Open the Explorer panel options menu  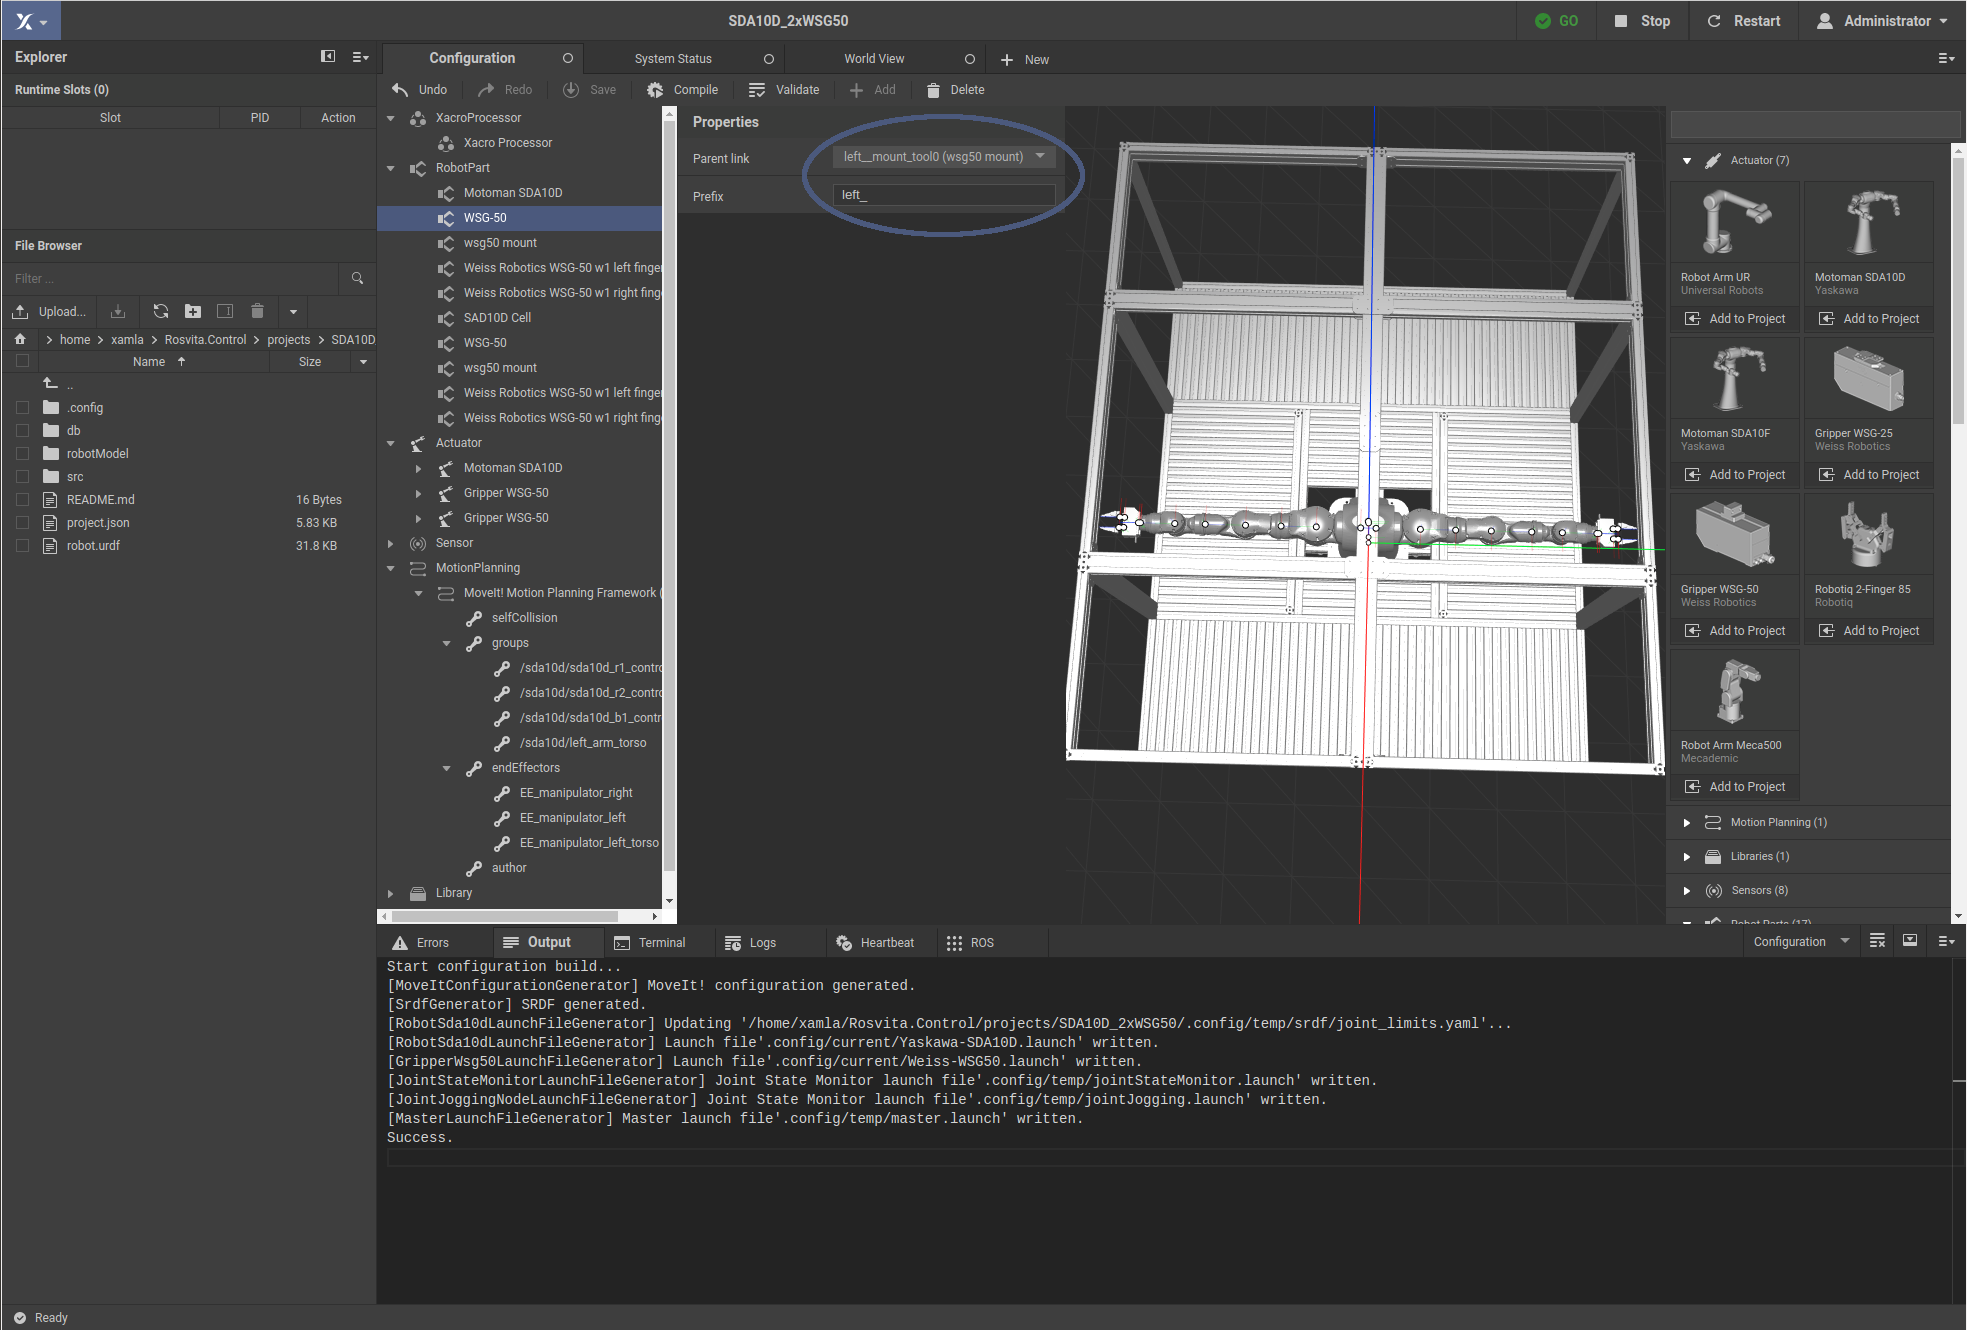(360, 57)
